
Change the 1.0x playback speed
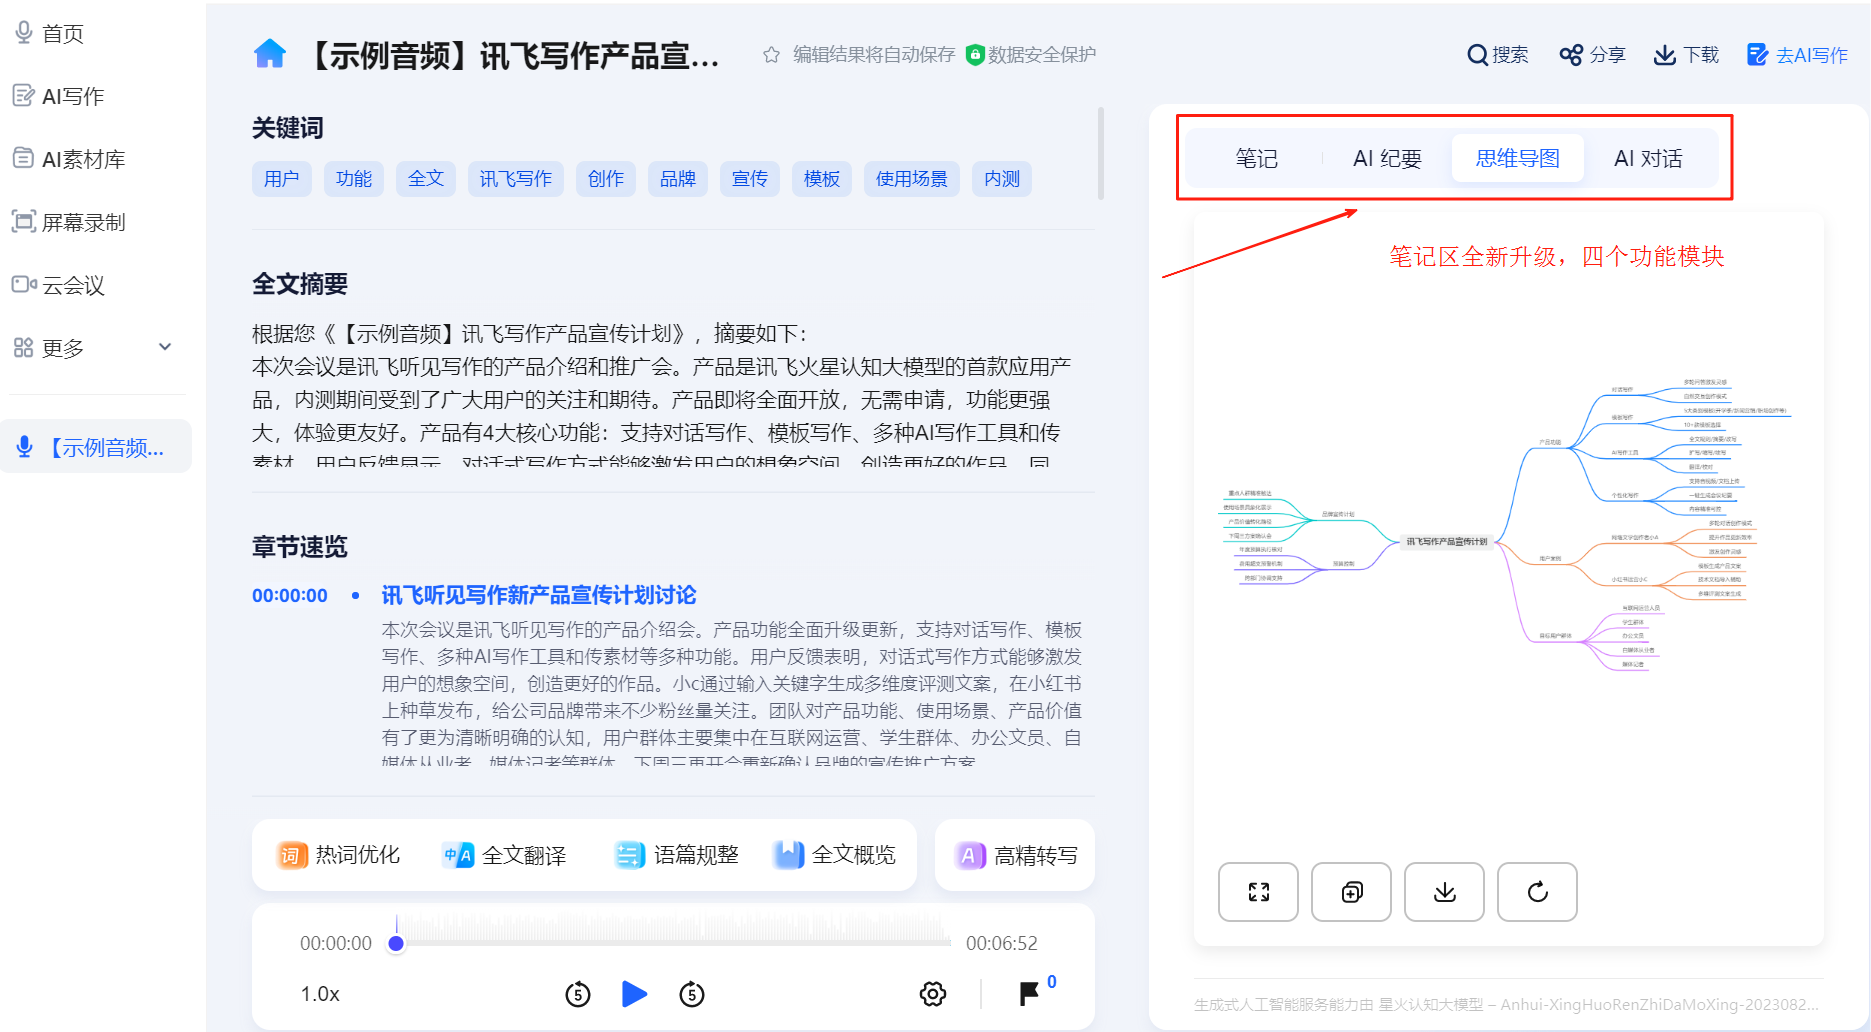pyautogui.click(x=320, y=994)
